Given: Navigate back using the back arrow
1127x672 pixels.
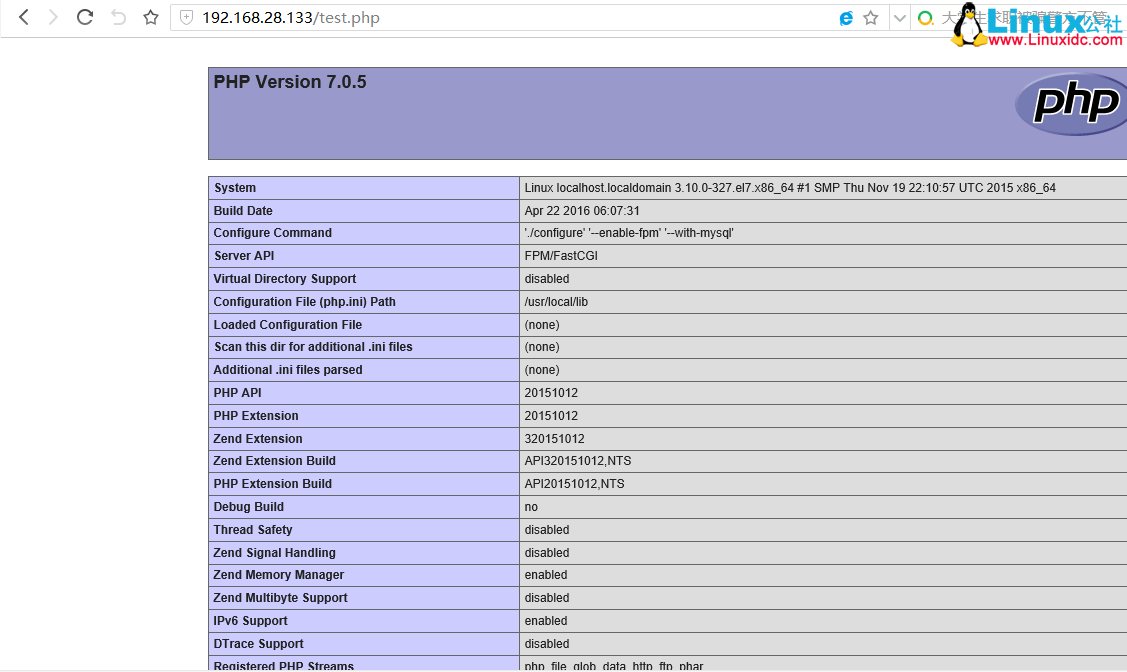Looking at the screenshot, I should [22, 17].
